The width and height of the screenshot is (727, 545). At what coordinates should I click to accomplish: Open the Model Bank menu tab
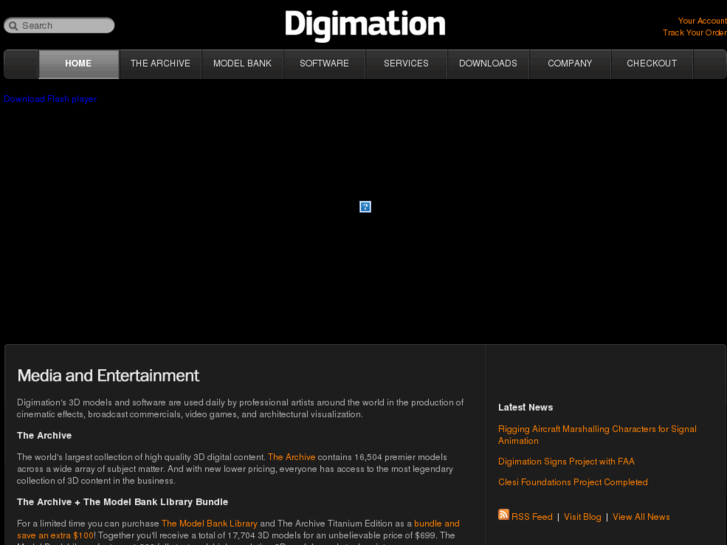(242, 64)
